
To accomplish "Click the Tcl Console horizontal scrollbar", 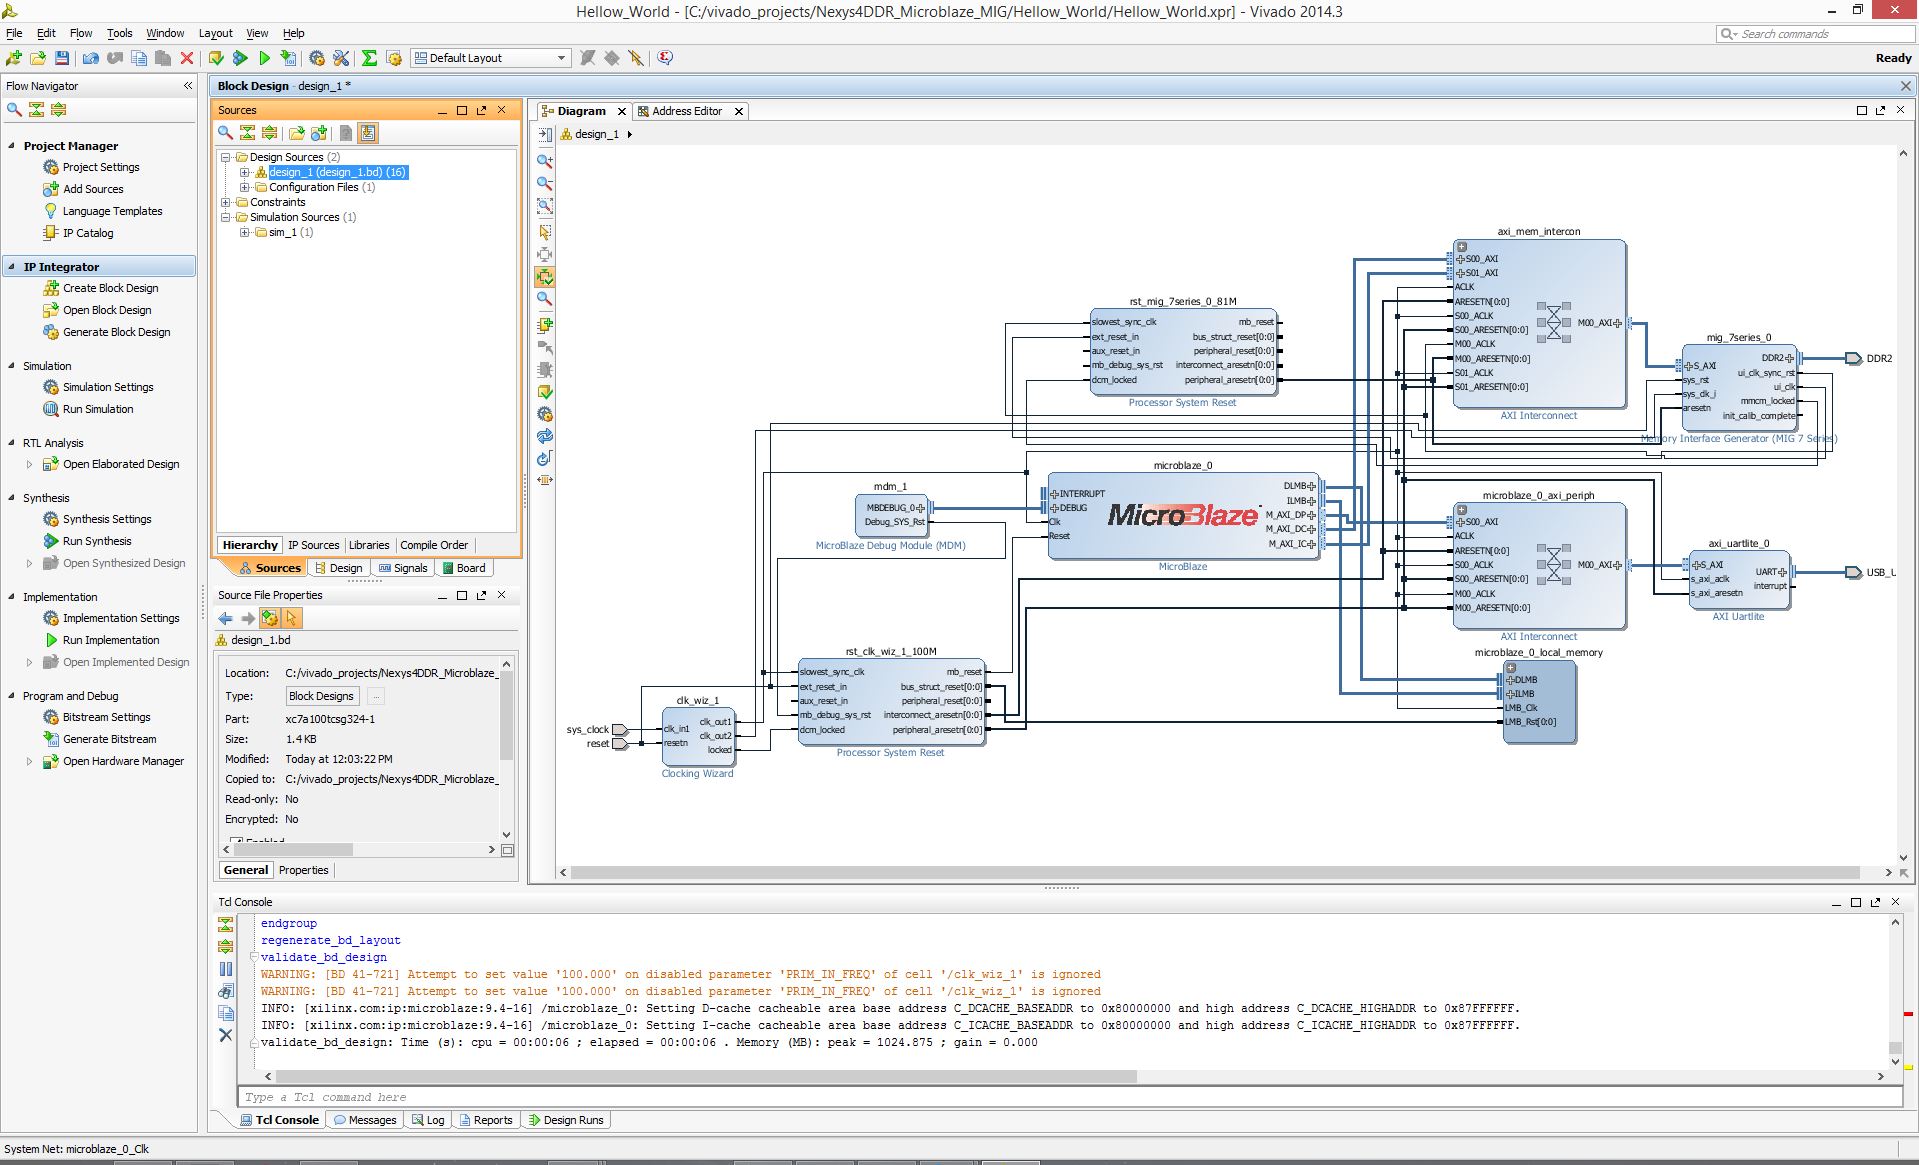I will 706,1077.
